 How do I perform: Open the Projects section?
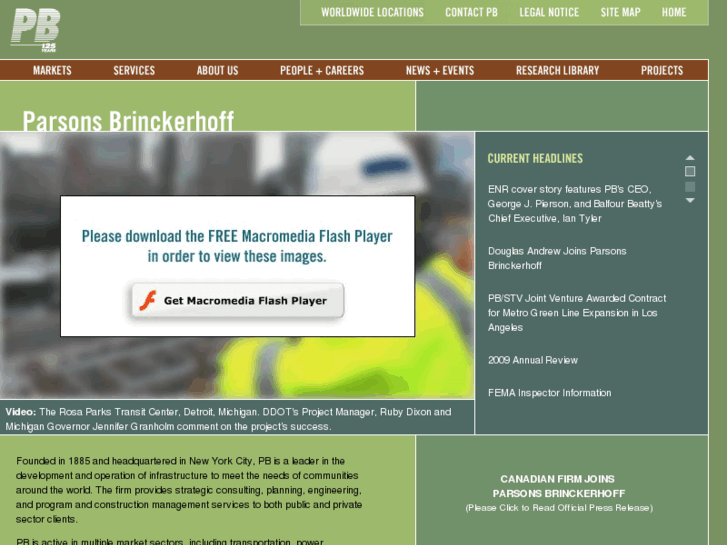[x=662, y=71]
